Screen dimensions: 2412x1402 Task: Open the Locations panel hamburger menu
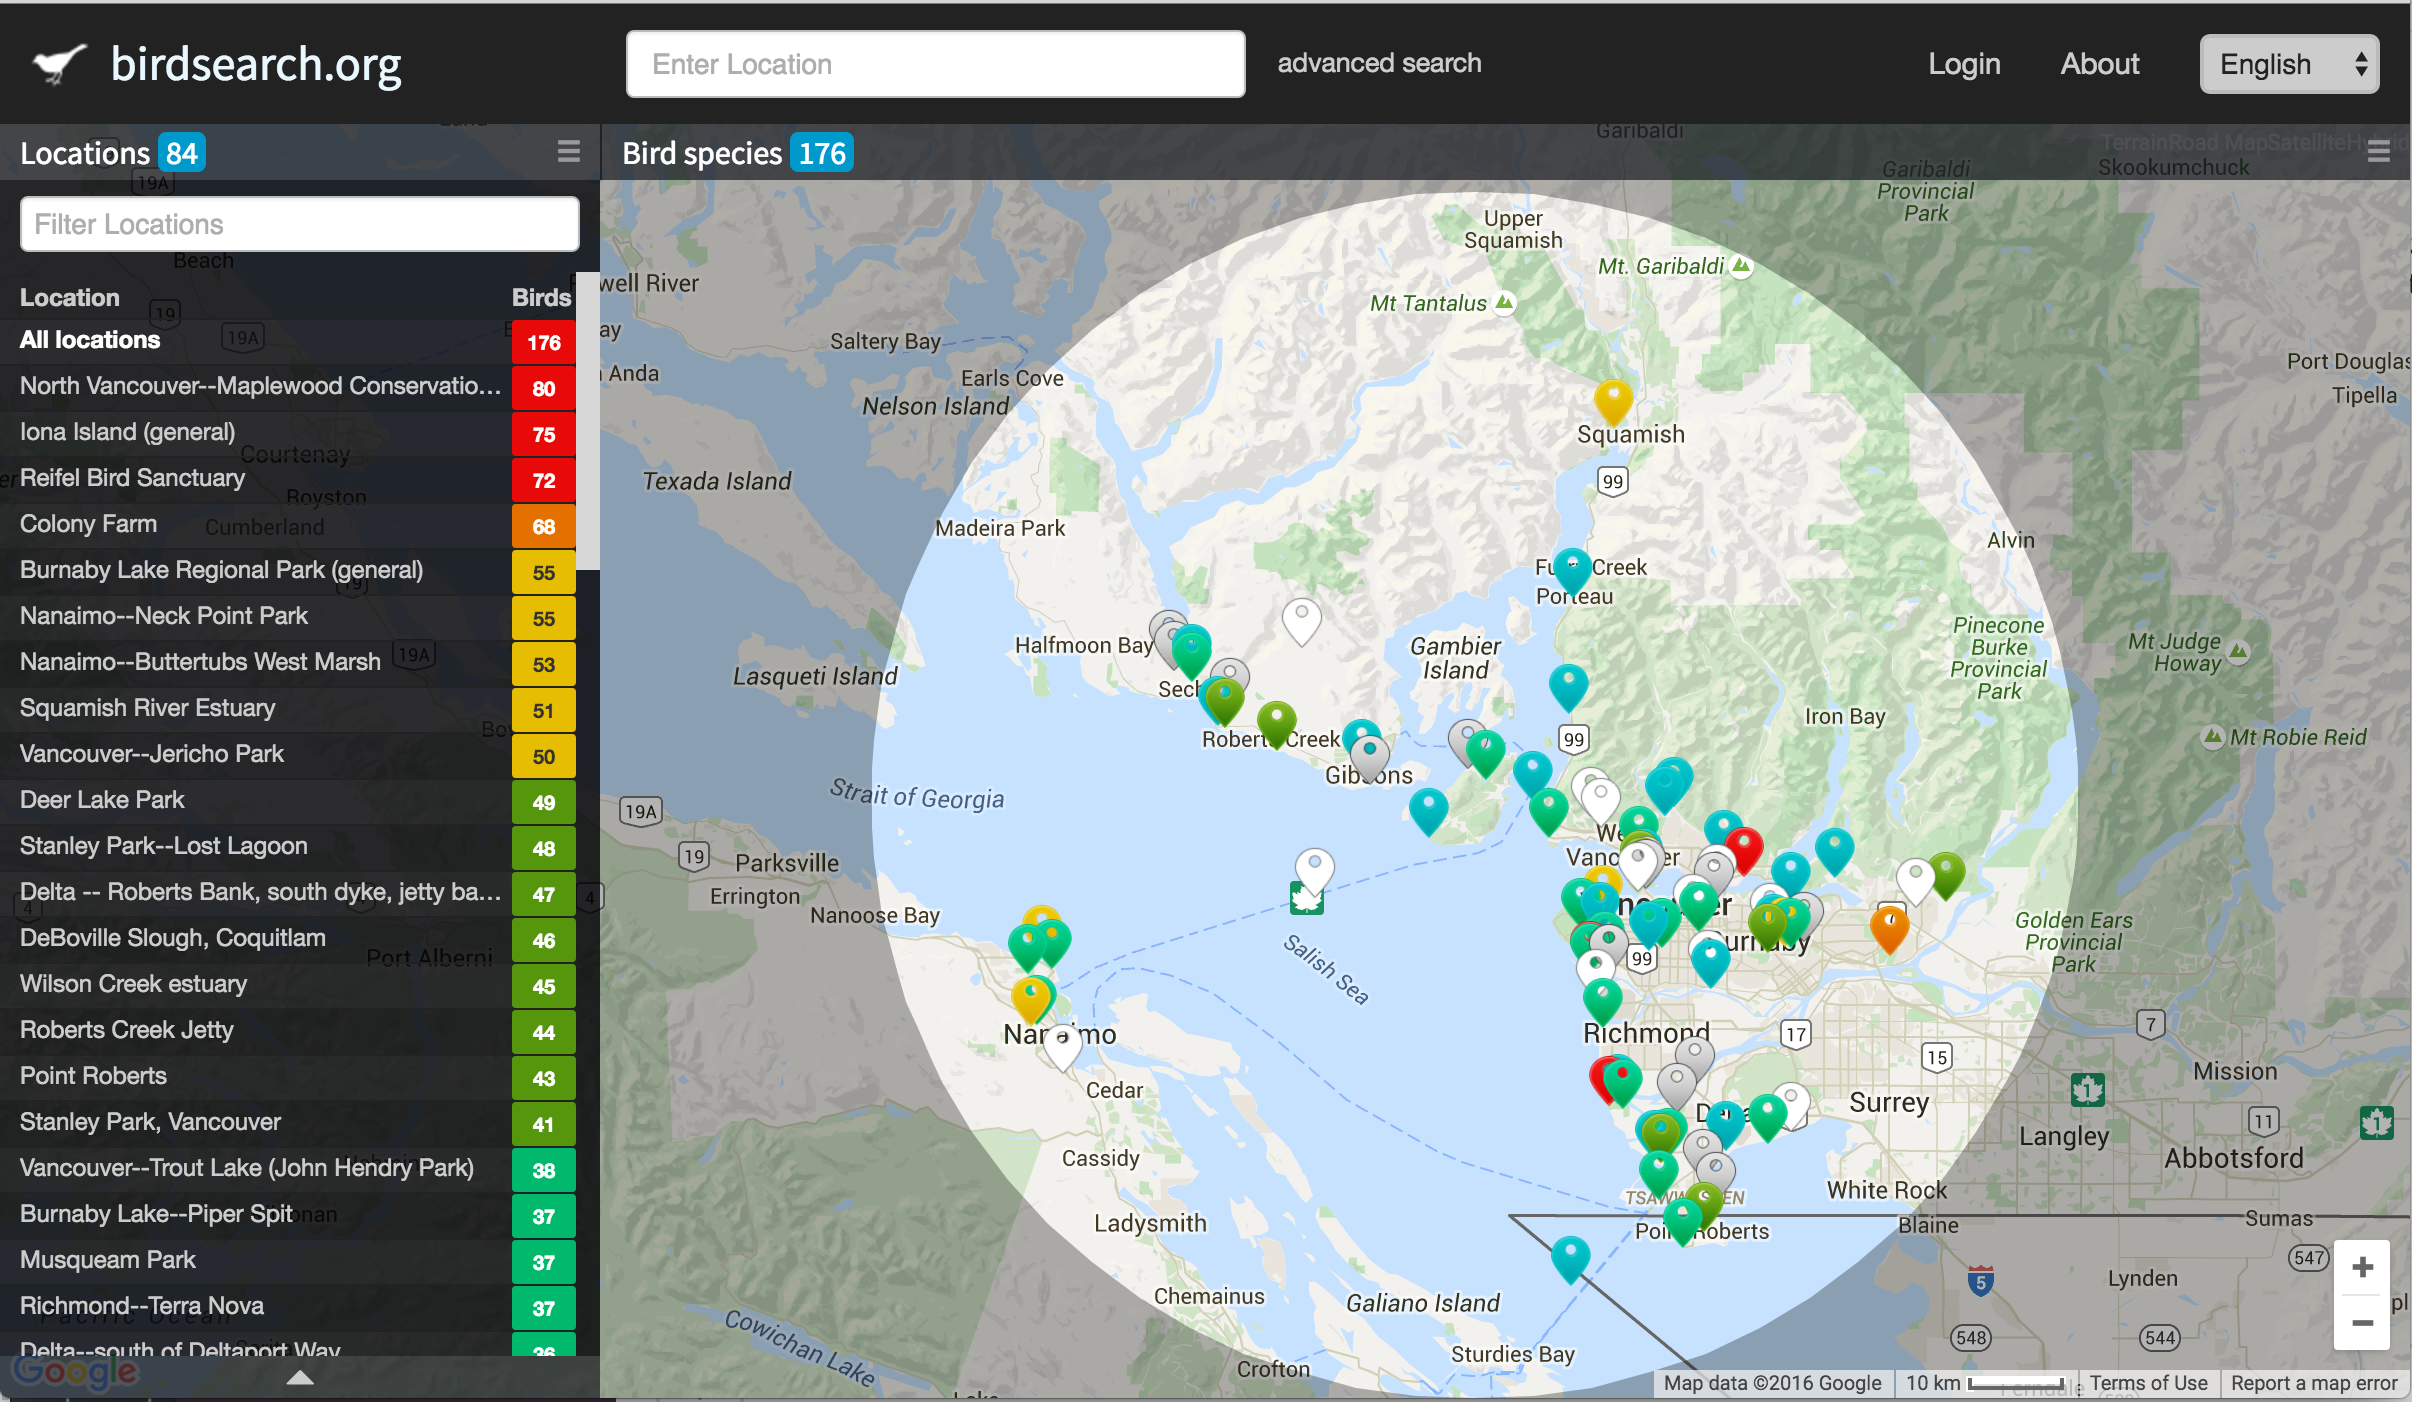[x=569, y=152]
